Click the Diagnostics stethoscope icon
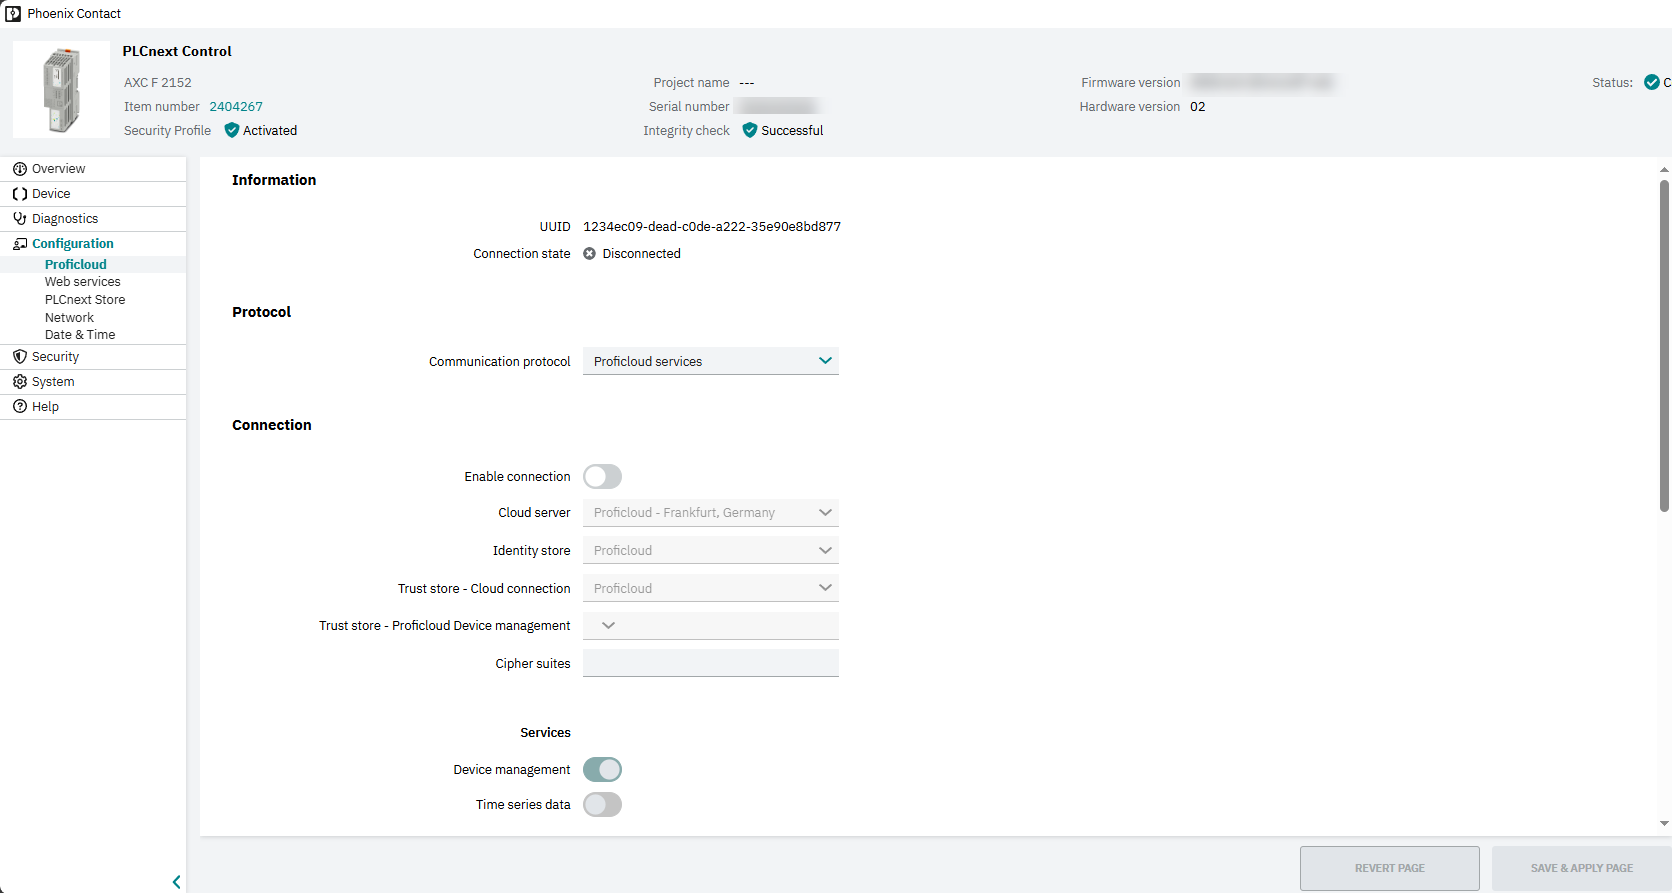1672x893 pixels. point(19,218)
